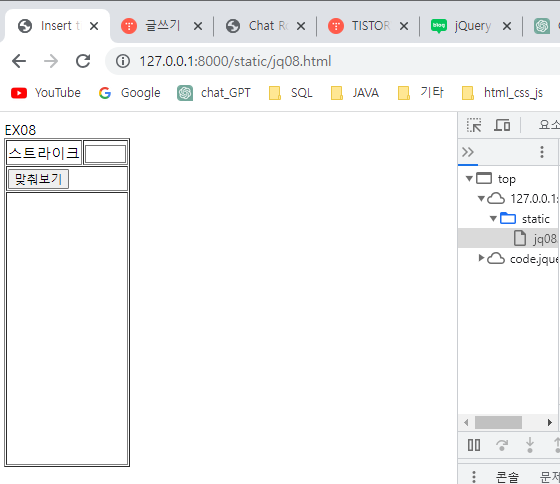The image size is (560, 484).
Task: Open the SQL bookmark folder
Action: [x=290, y=93]
